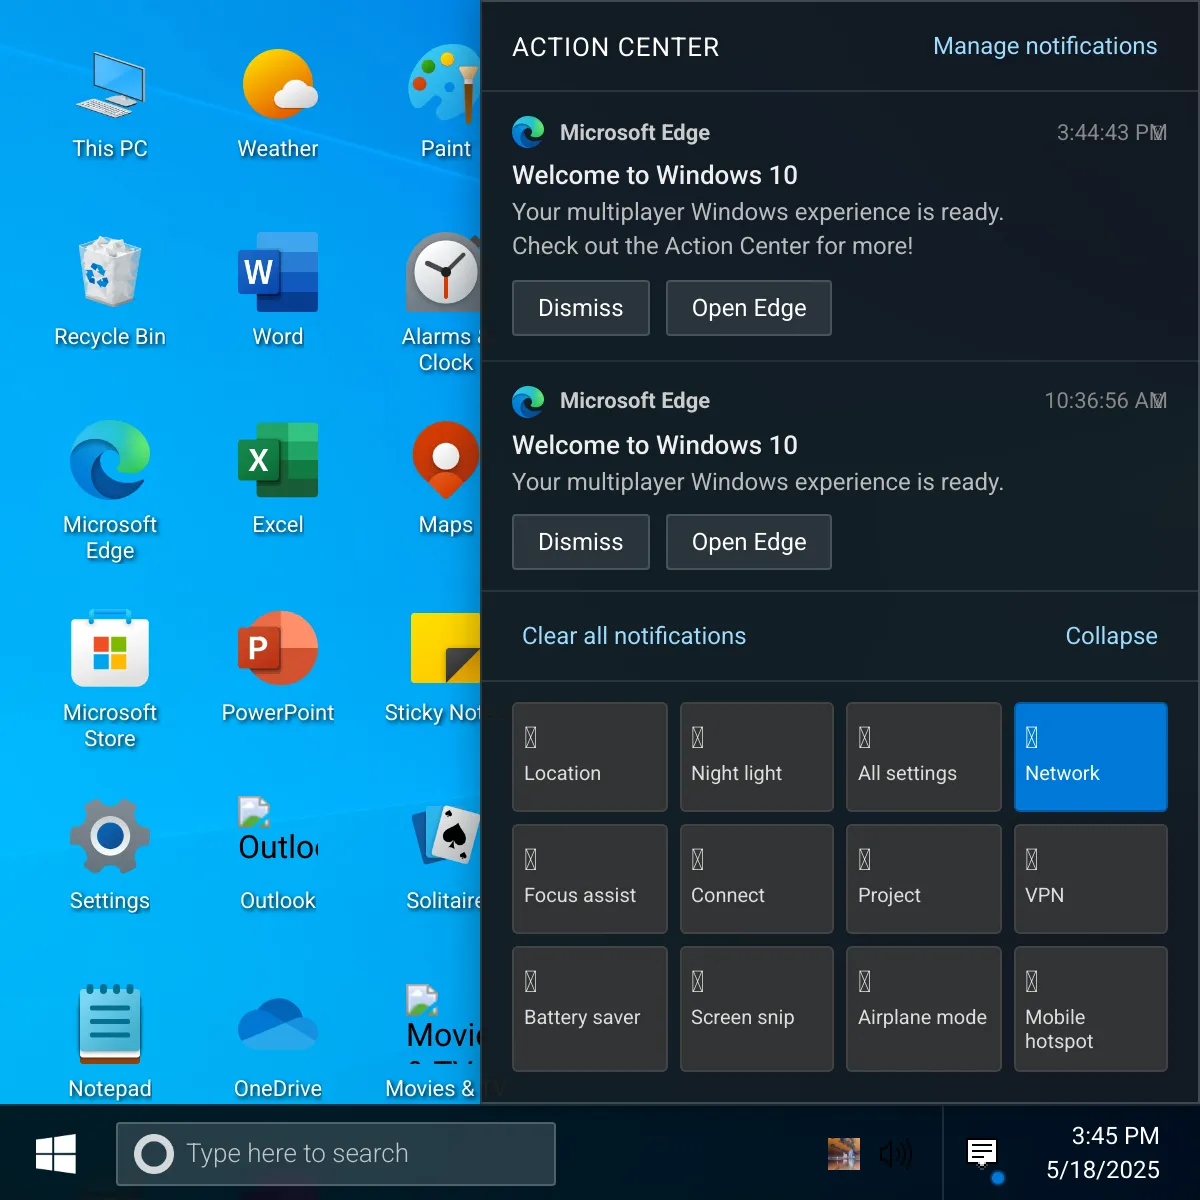The height and width of the screenshot is (1200, 1200).
Task: Open the Notepad desktop icon
Action: pyautogui.click(x=110, y=1044)
